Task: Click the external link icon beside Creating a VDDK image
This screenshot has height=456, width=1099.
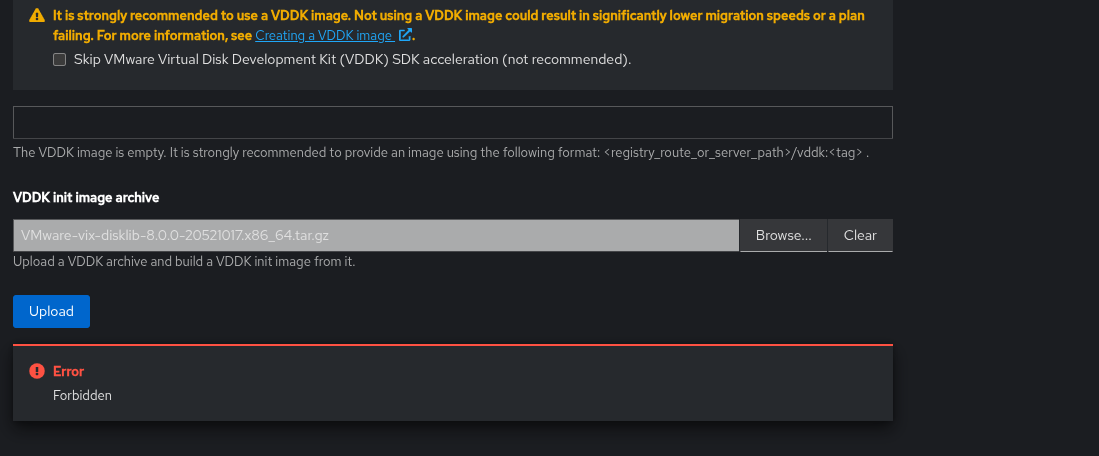Action: click(x=405, y=35)
